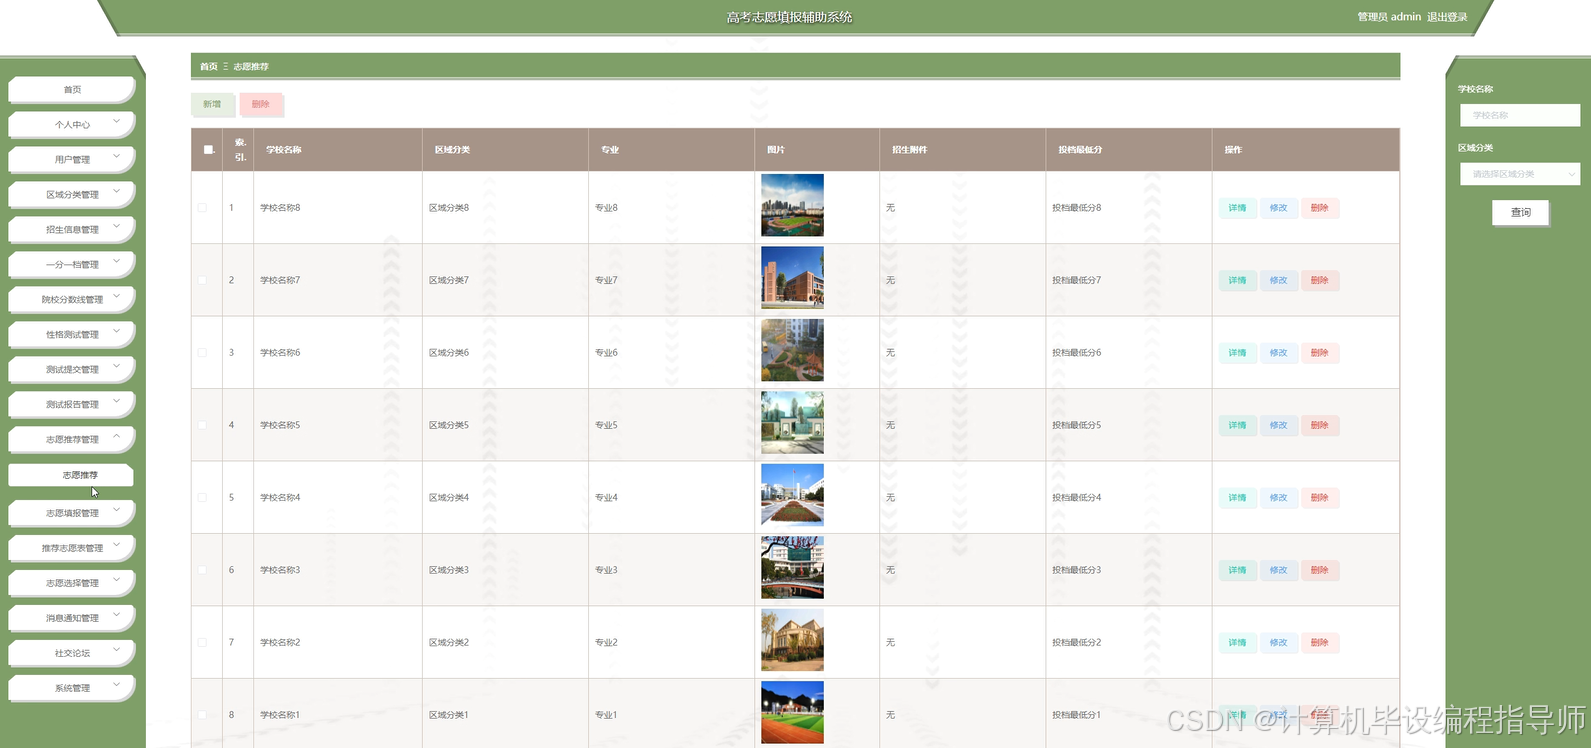Open the 请选择区域分类 dropdown
The width and height of the screenshot is (1591, 748).
pos(1519,174)
